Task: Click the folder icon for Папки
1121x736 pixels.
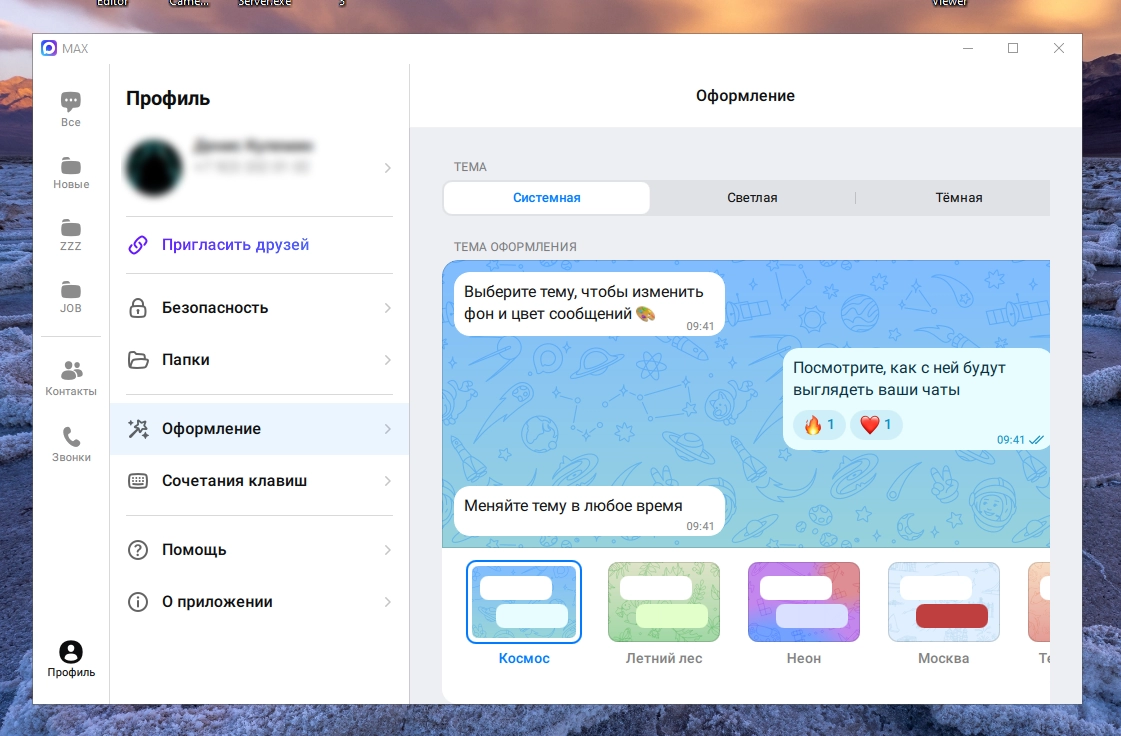Action: pos(138,360)
